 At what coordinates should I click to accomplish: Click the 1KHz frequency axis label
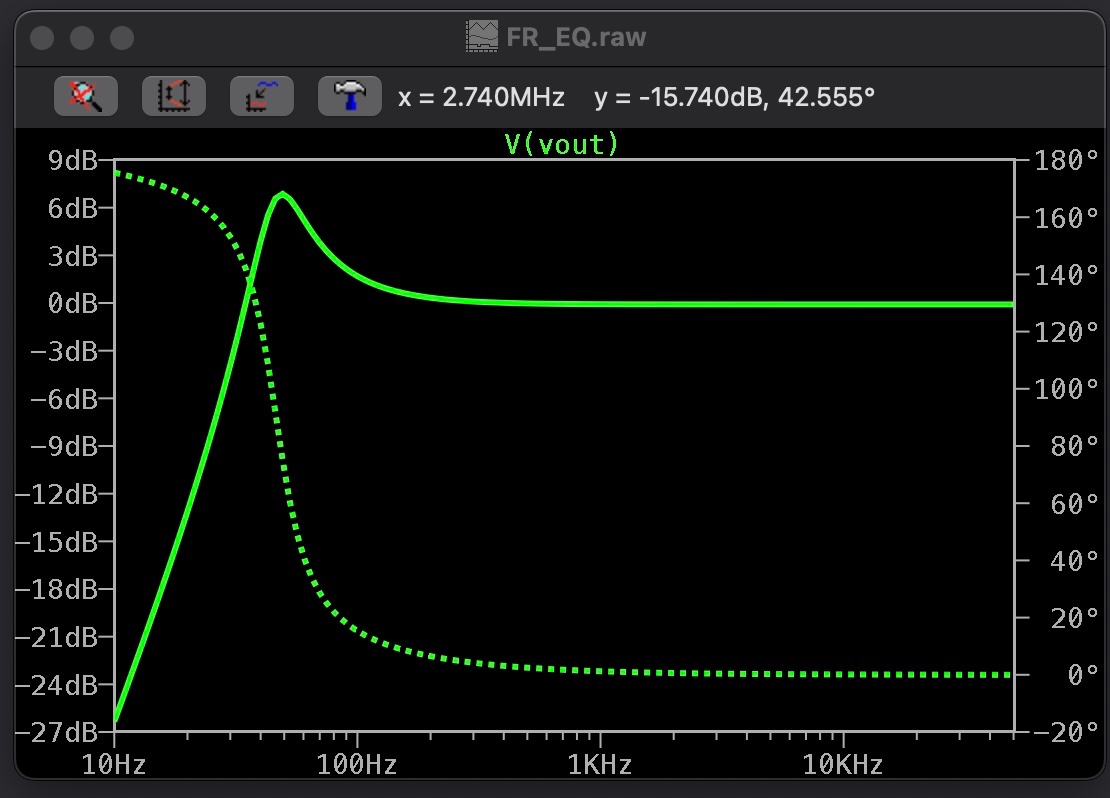coord(600,765)
